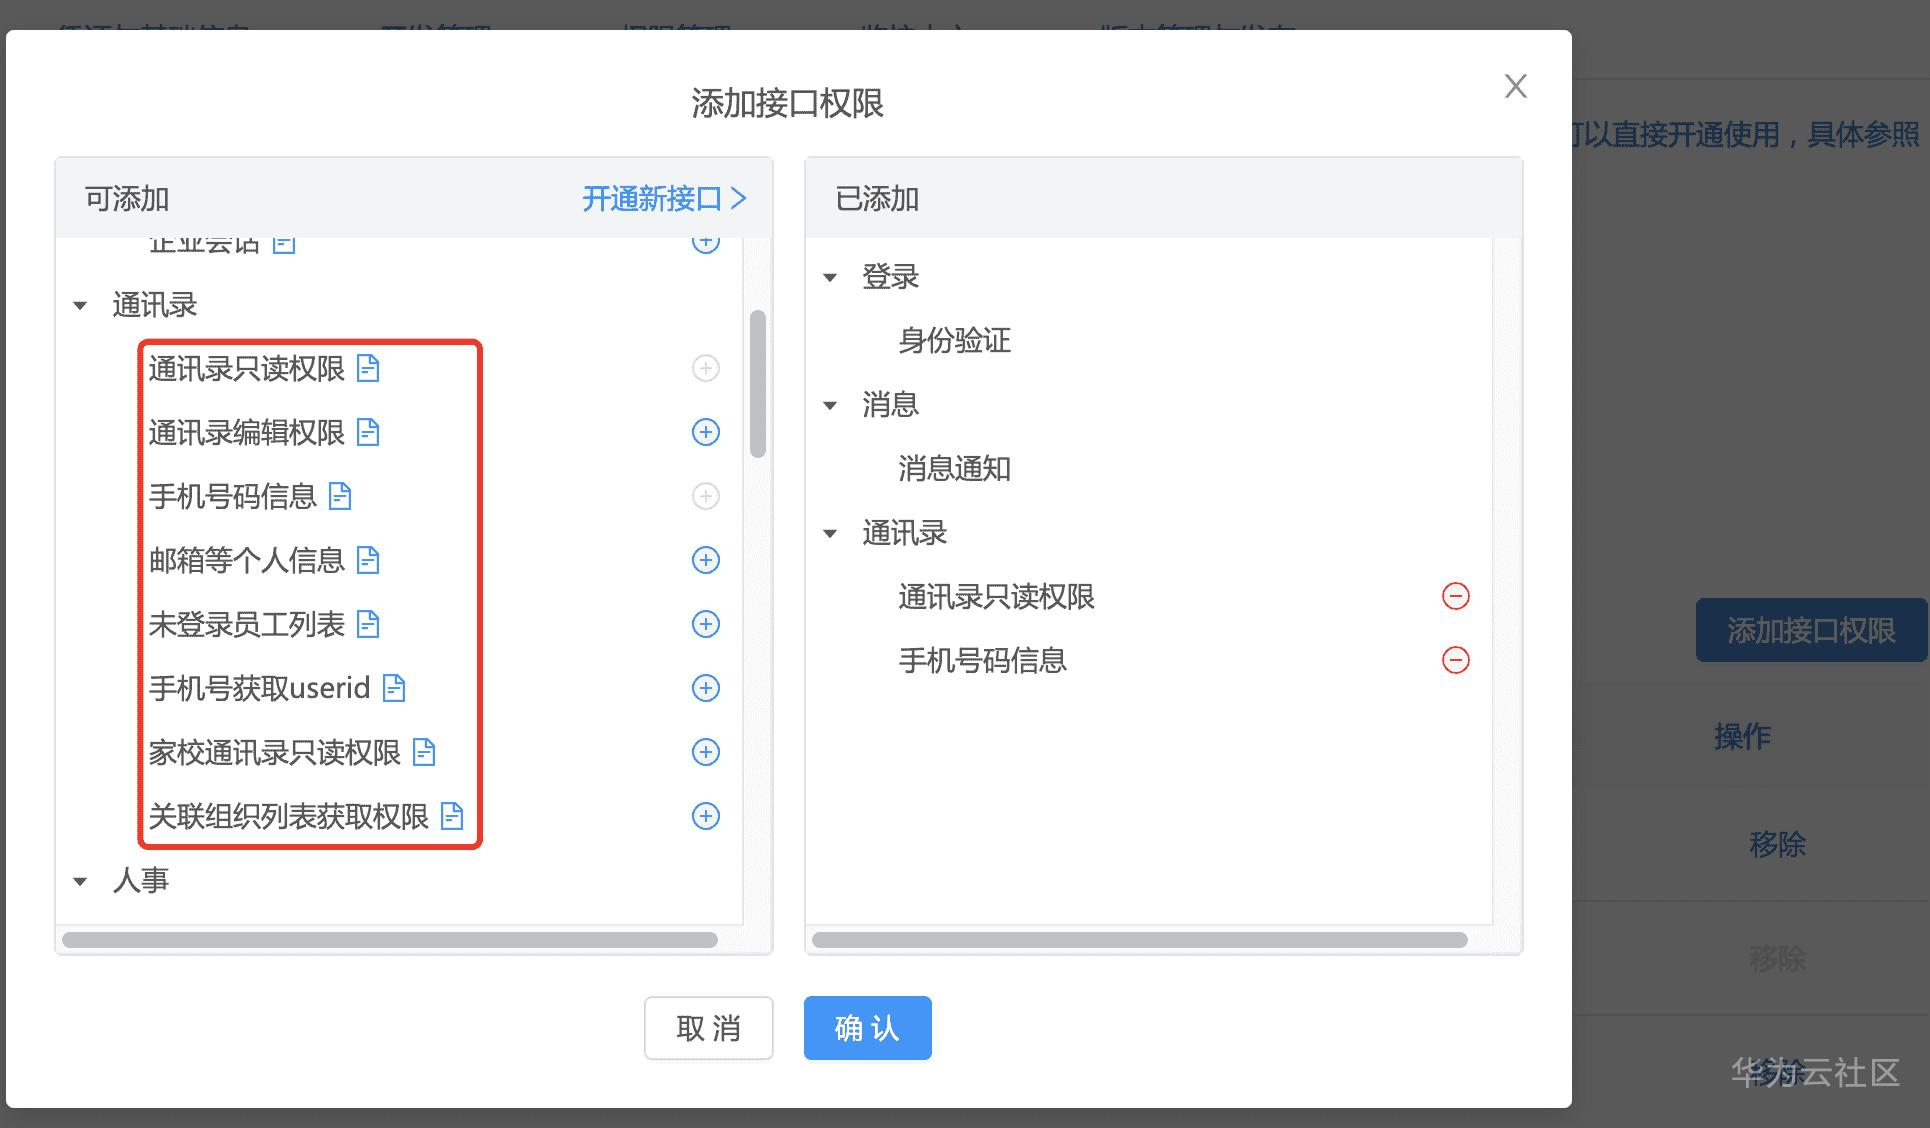Click the add icon for 邮箱等个人信息
The image size is (1930, 1128).
(705, 560)
